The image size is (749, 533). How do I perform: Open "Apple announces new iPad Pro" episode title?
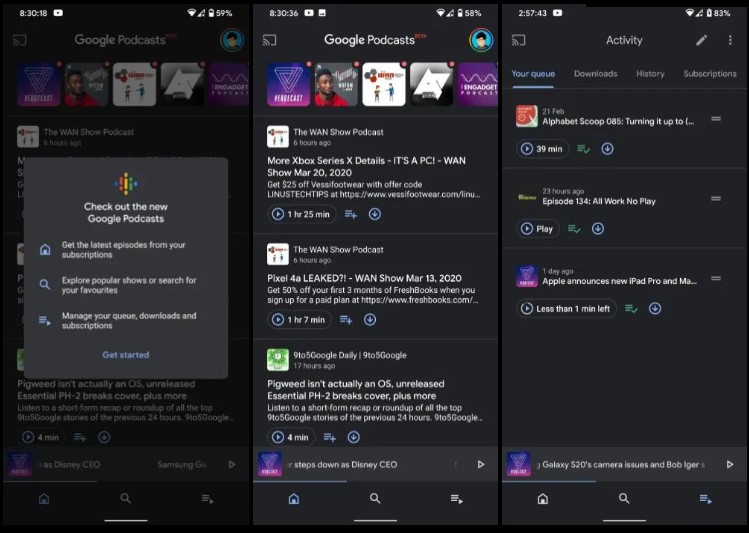[619, 281]
